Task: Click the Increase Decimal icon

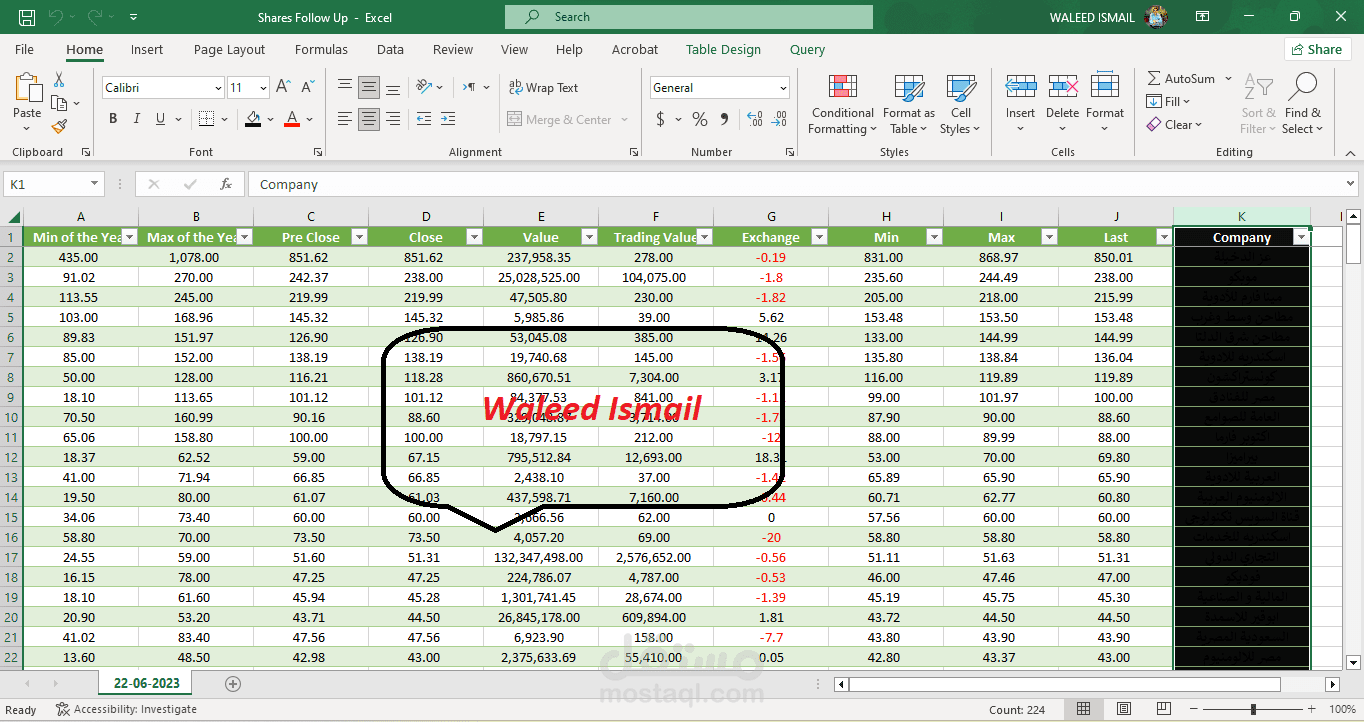Action: click(753, 119)
